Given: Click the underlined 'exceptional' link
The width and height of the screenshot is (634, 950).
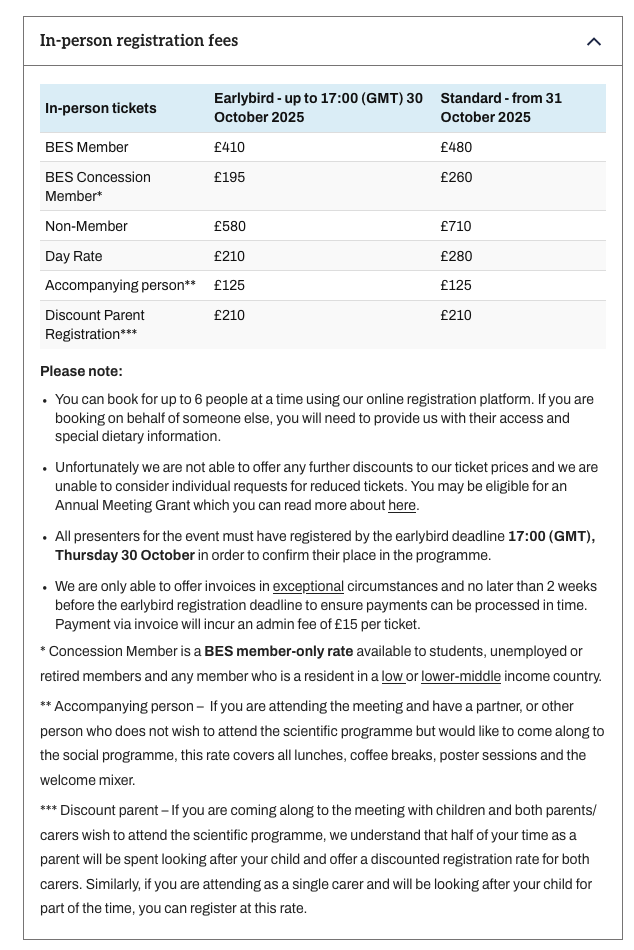Looking at the screenshot, I should tap(308, 587).
